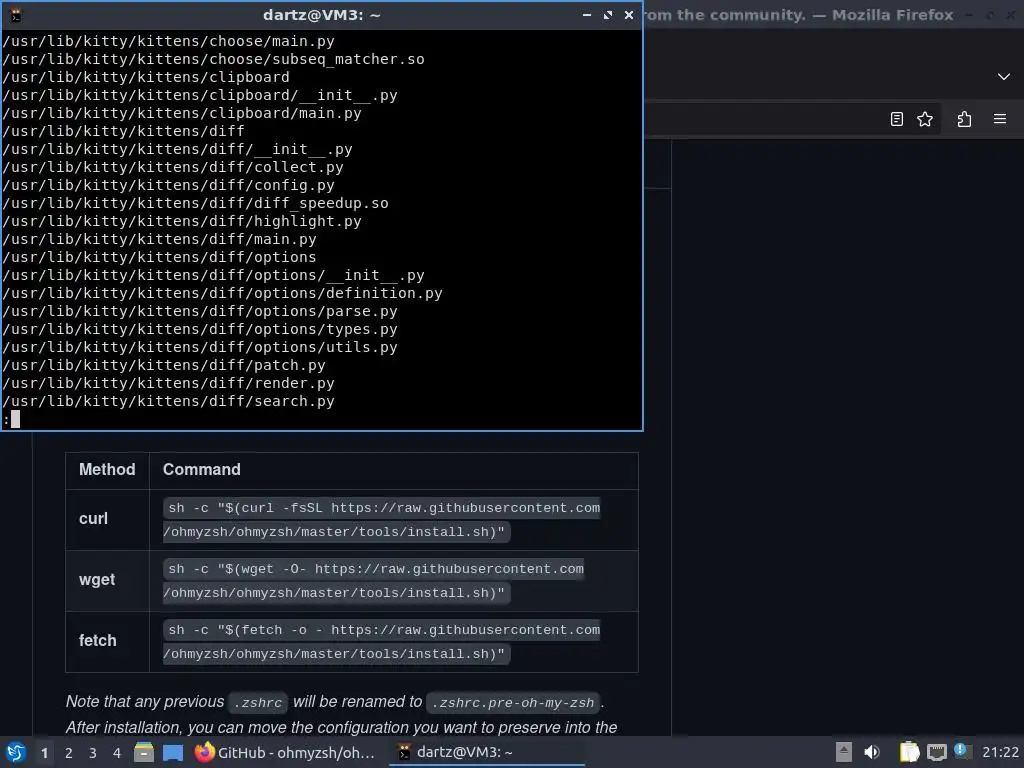
Task: Click the terminal window menu icon in the title bar
Action: [16, 15]
